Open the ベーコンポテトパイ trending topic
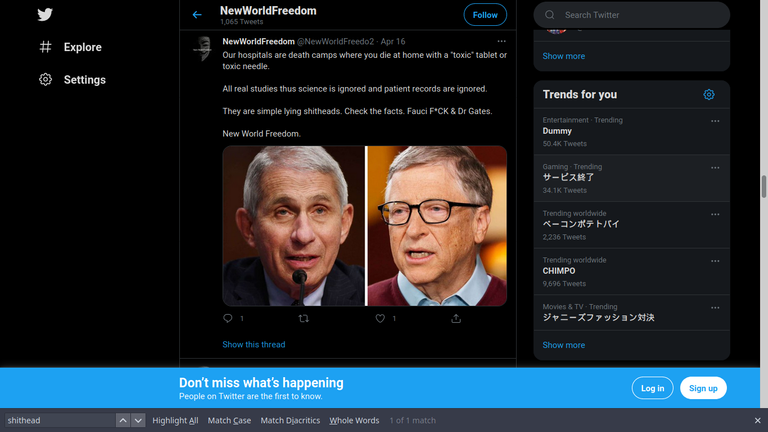Image resolution: width=768 pixels, height=432 pixels. click(632, 225)
